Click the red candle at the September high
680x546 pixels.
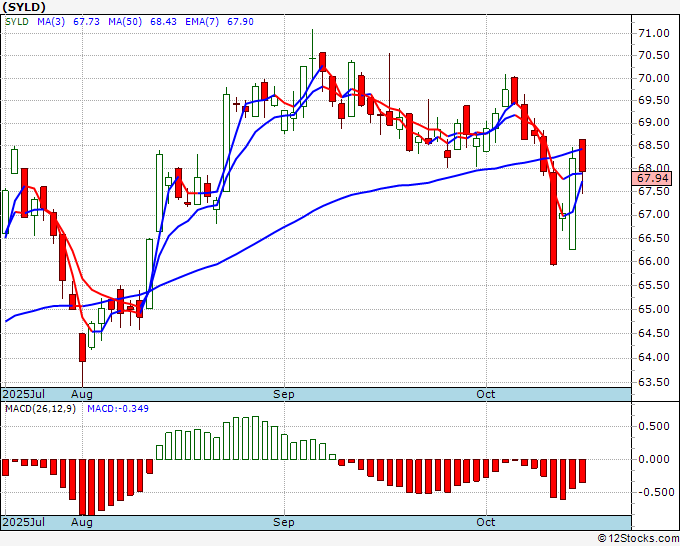323,62
